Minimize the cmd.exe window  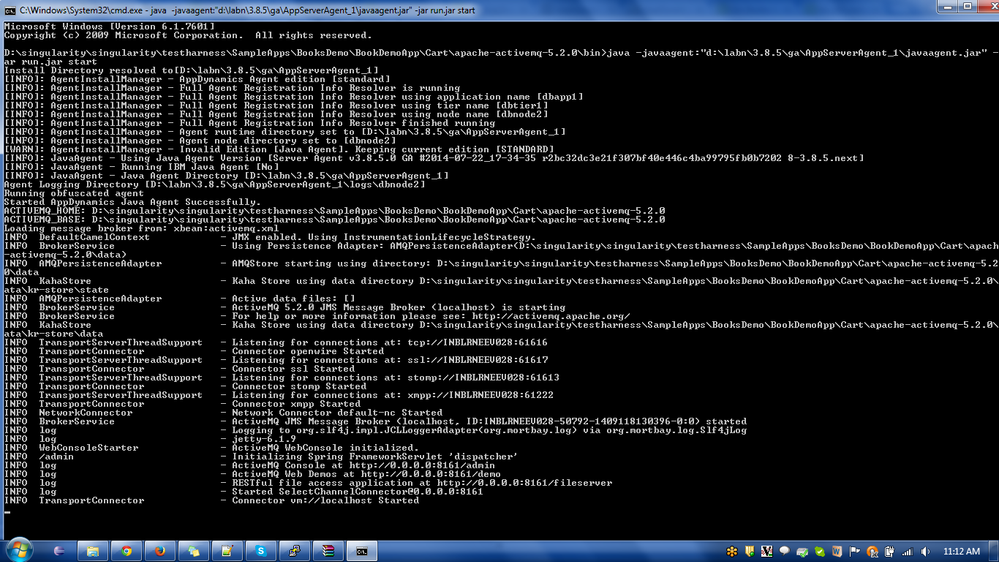(947, 6)
